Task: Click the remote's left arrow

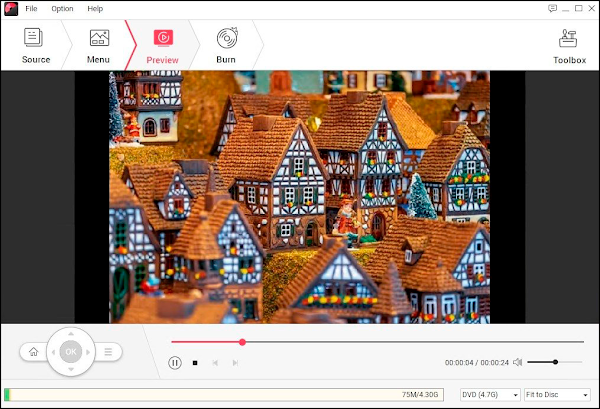Action: coord(53,352)
